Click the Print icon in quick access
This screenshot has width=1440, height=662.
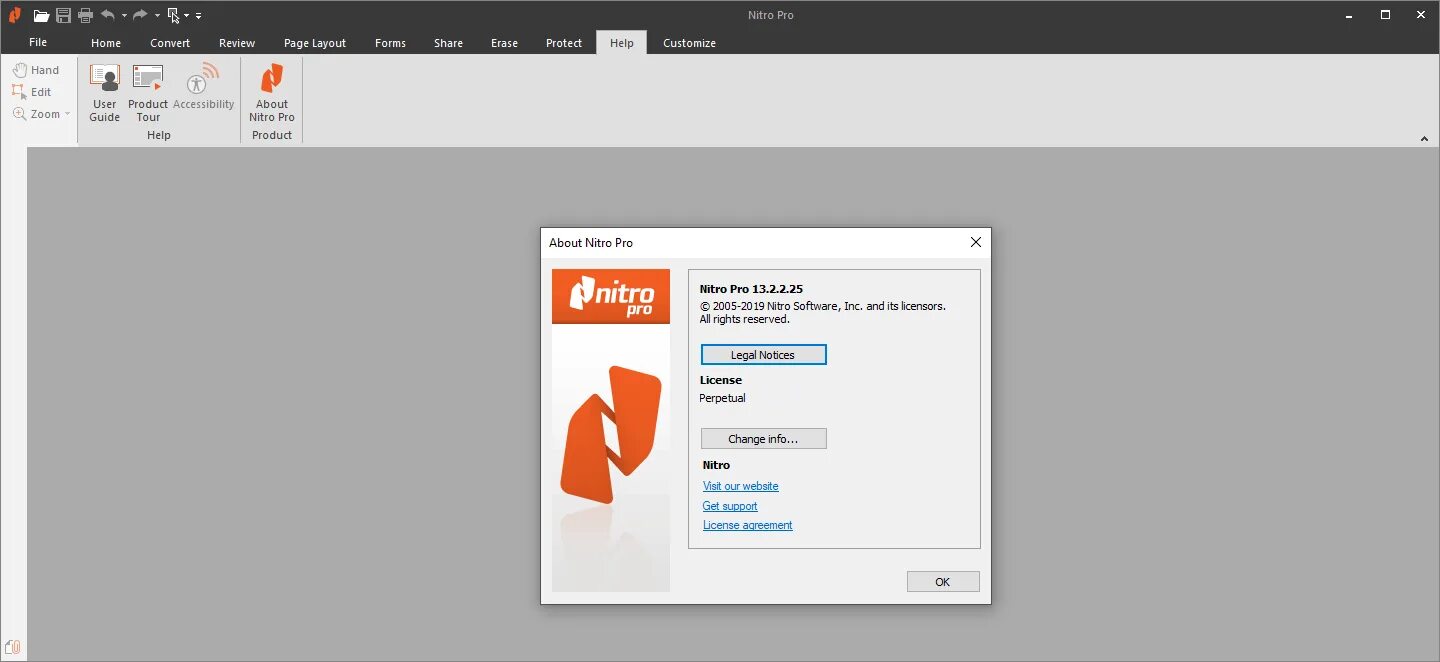[85, 15]
